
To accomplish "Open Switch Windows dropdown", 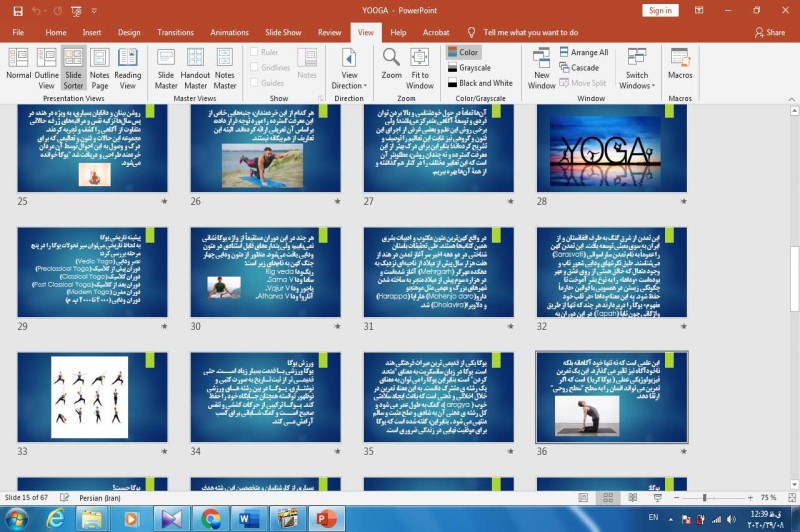I will point(637,67).
